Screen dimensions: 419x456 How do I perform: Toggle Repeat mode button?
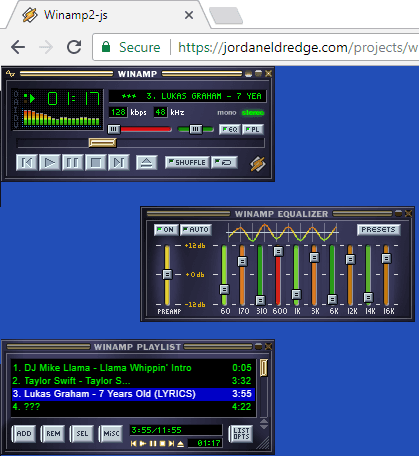pyautogui.click(x=224, y=163)
